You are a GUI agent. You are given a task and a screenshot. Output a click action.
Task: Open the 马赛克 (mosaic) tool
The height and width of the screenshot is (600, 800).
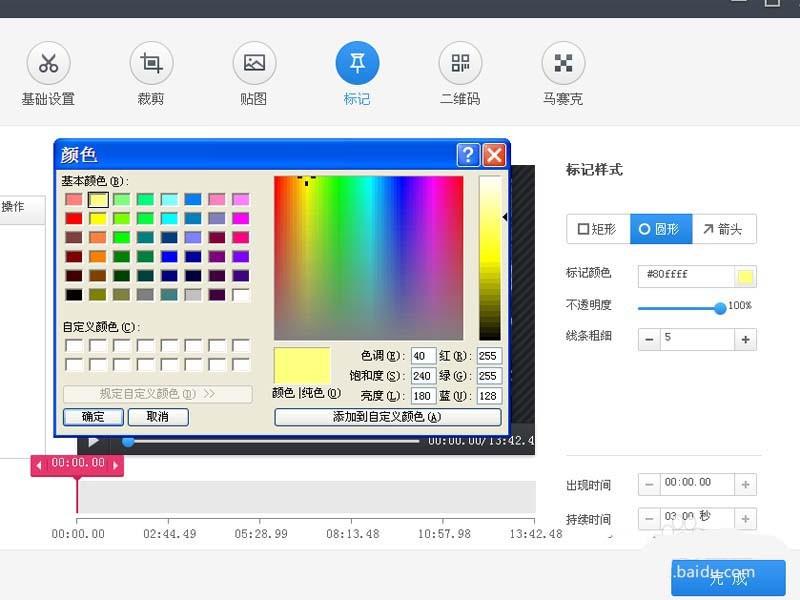[563, 62]
